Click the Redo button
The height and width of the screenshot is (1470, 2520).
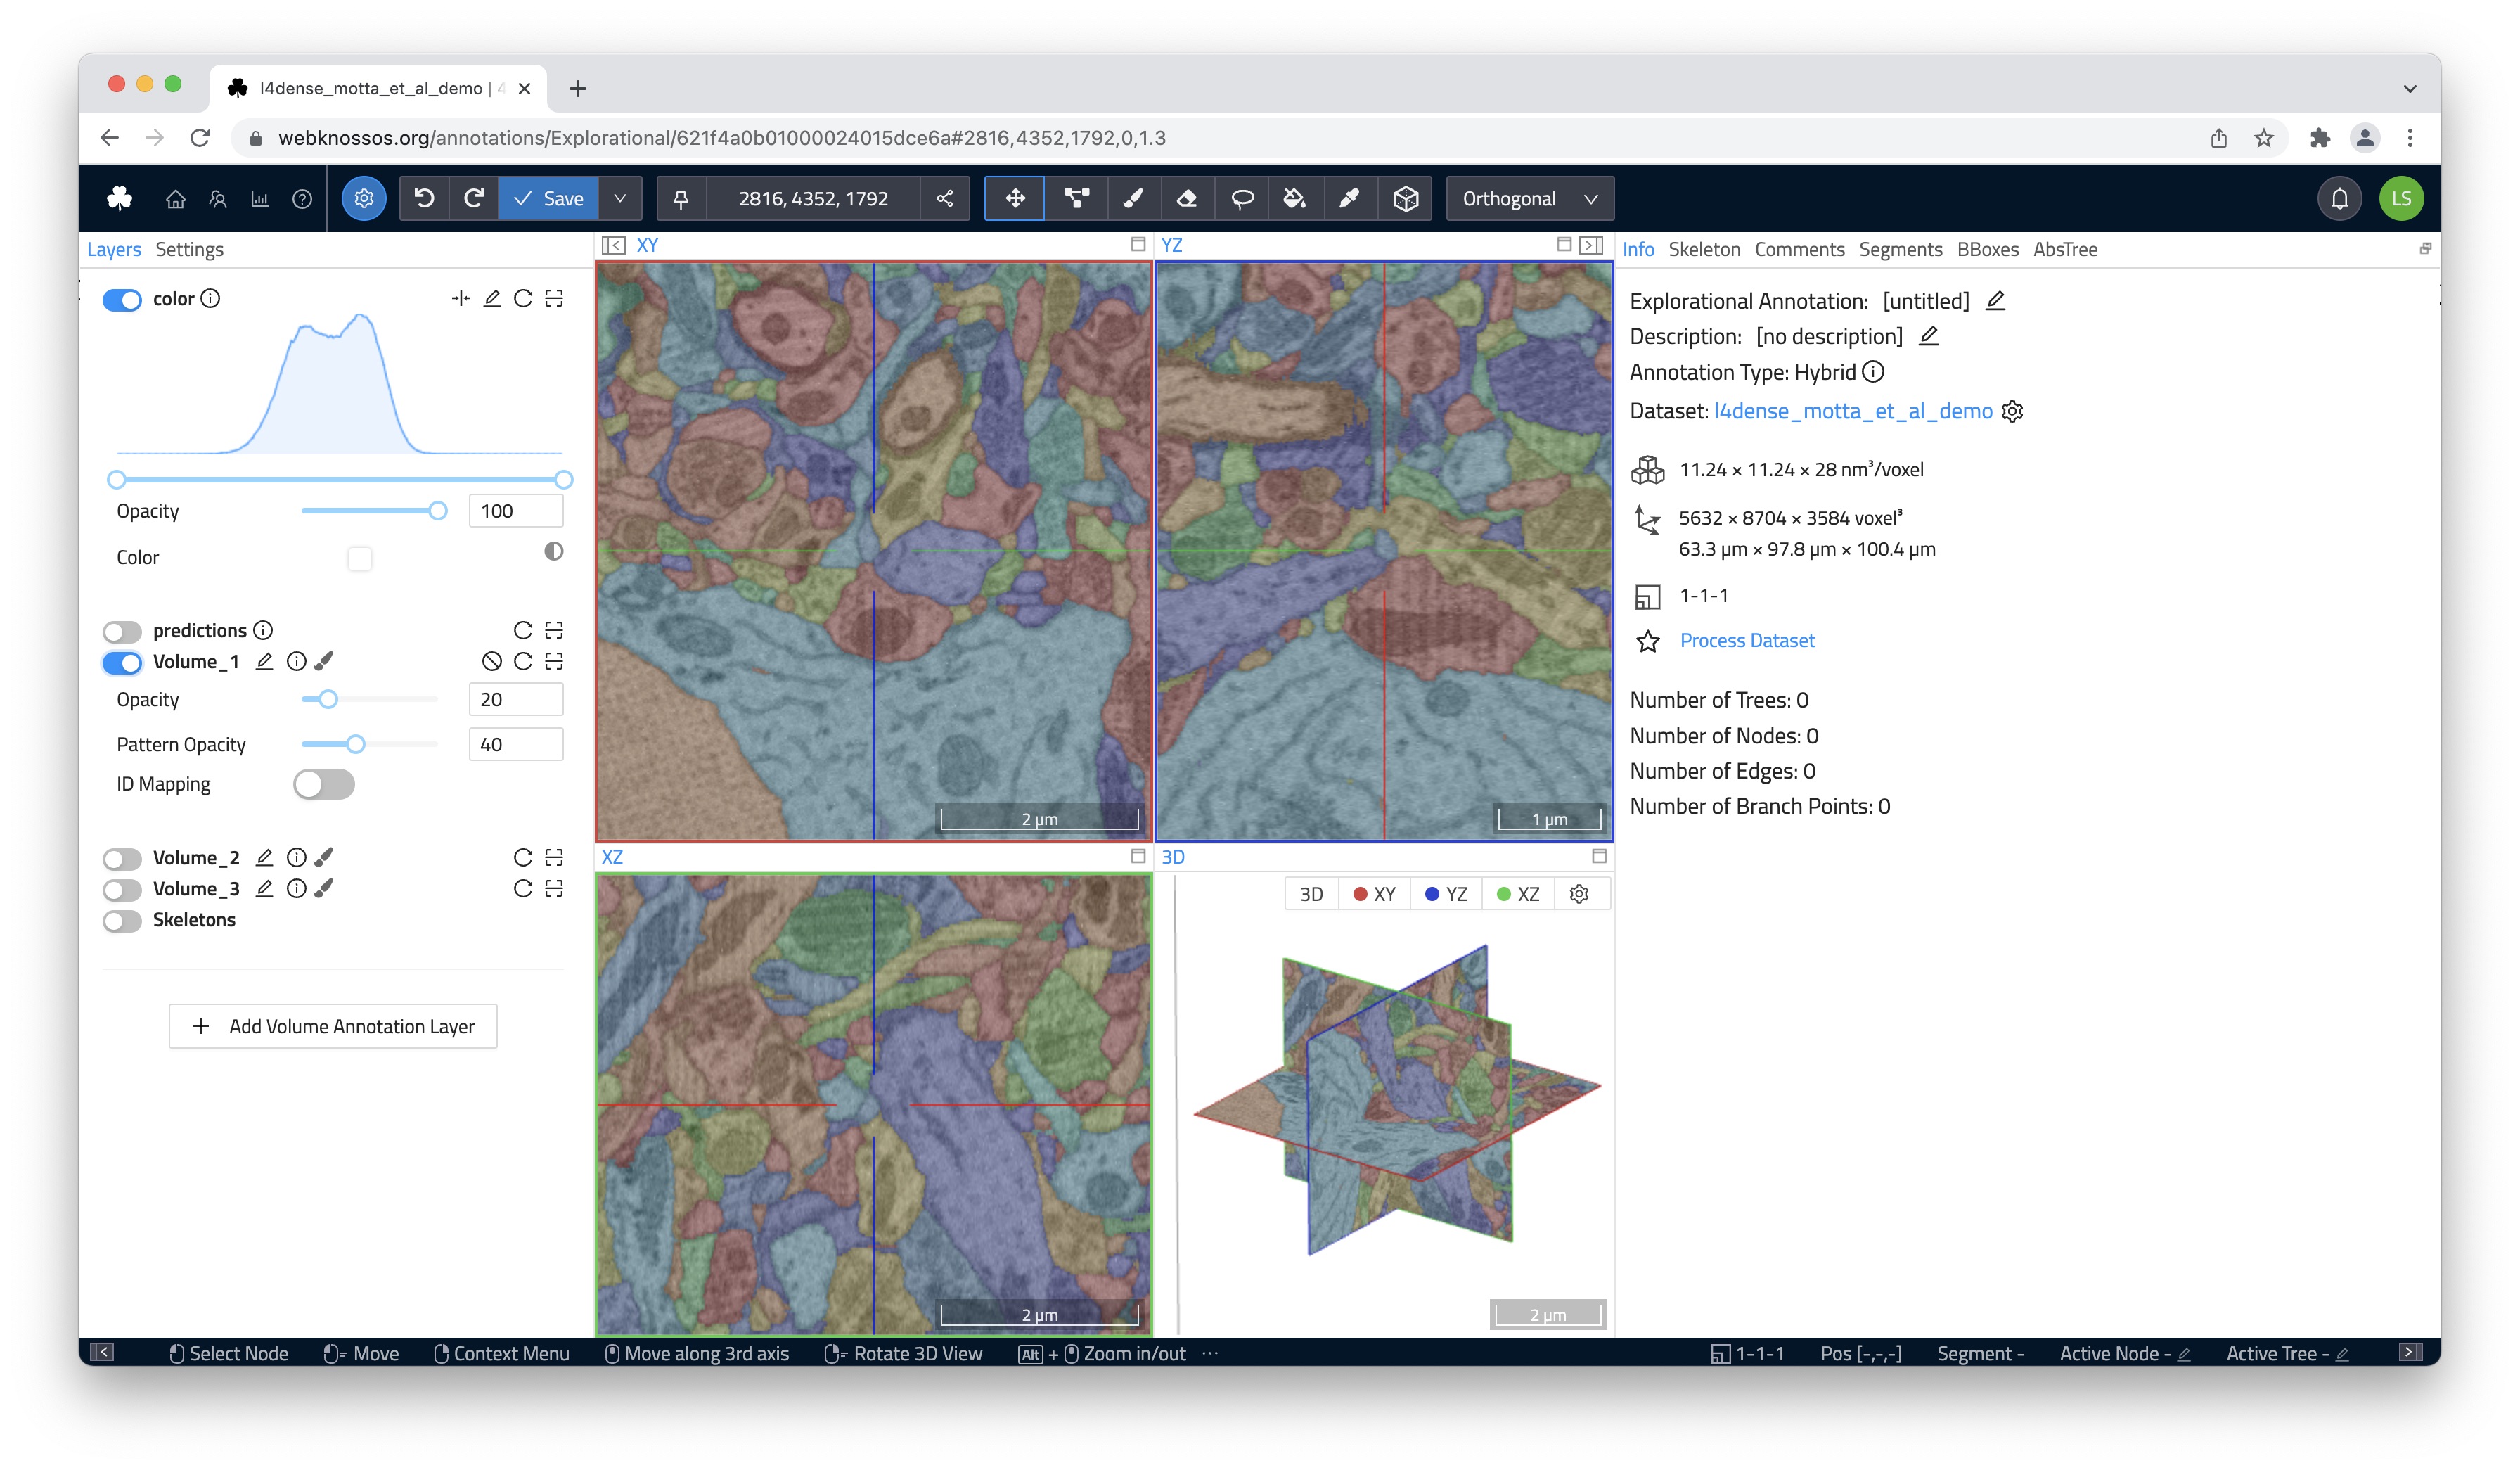pyautogui.click(x=474, y=198)
